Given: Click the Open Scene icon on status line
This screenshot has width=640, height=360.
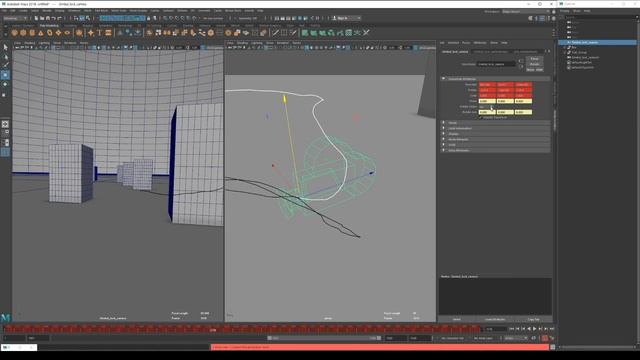Looking at the screenshot, I should [42, 18].
